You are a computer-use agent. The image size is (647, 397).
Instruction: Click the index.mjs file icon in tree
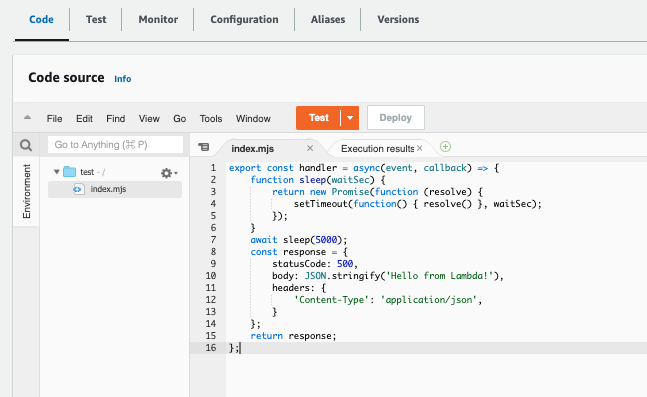click(78, 189)
